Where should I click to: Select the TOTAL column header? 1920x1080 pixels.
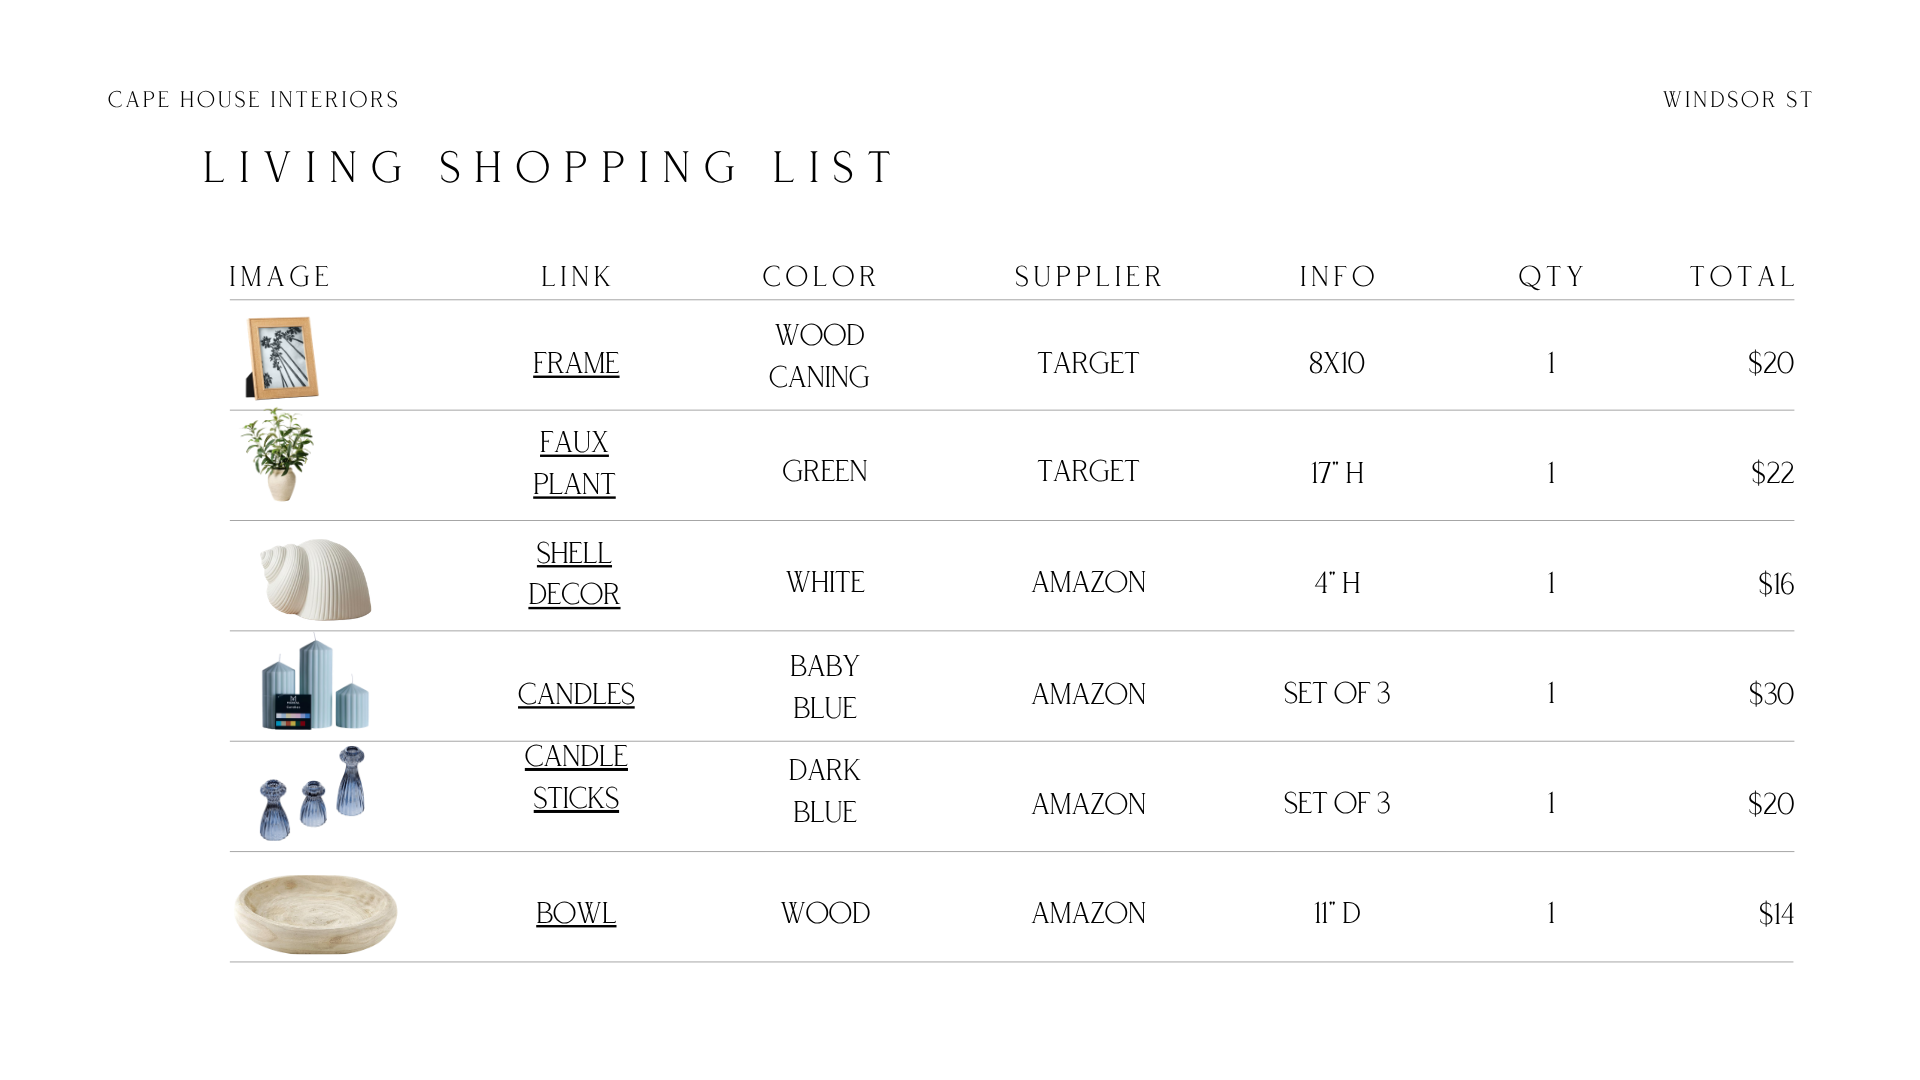pyautogui.click(x=1743, y=277)
